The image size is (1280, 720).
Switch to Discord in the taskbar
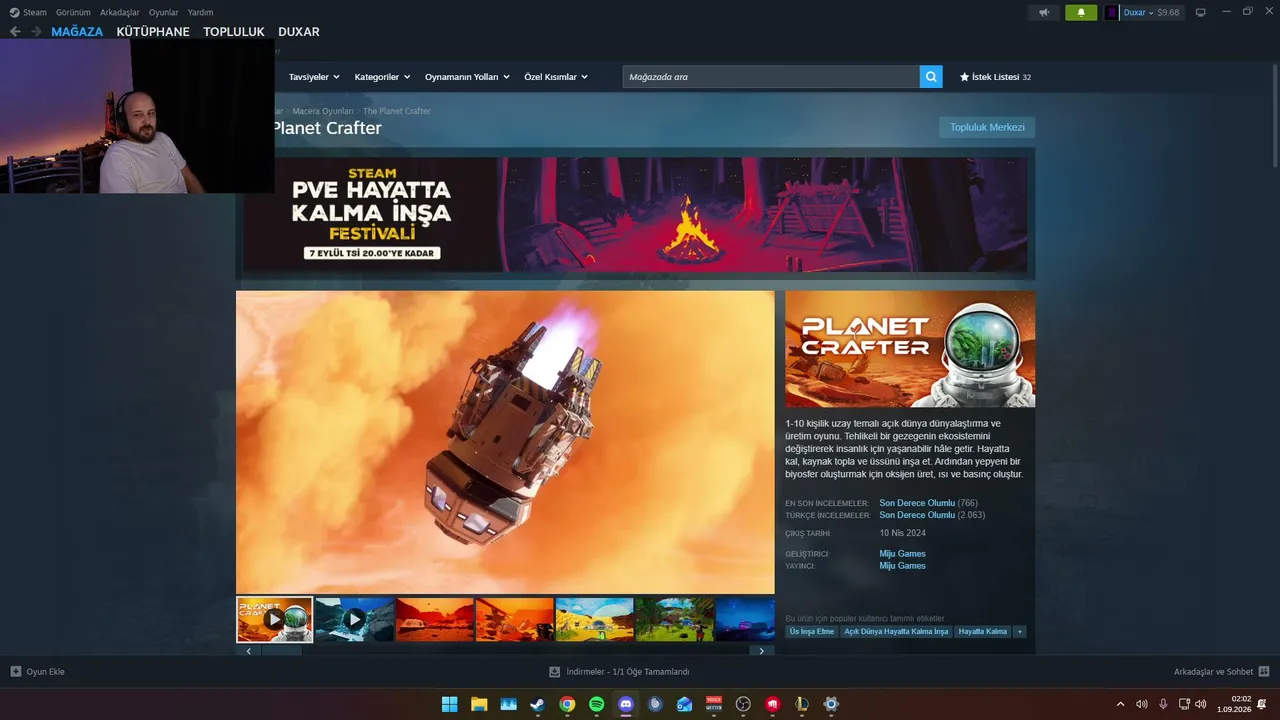point(626,704)
